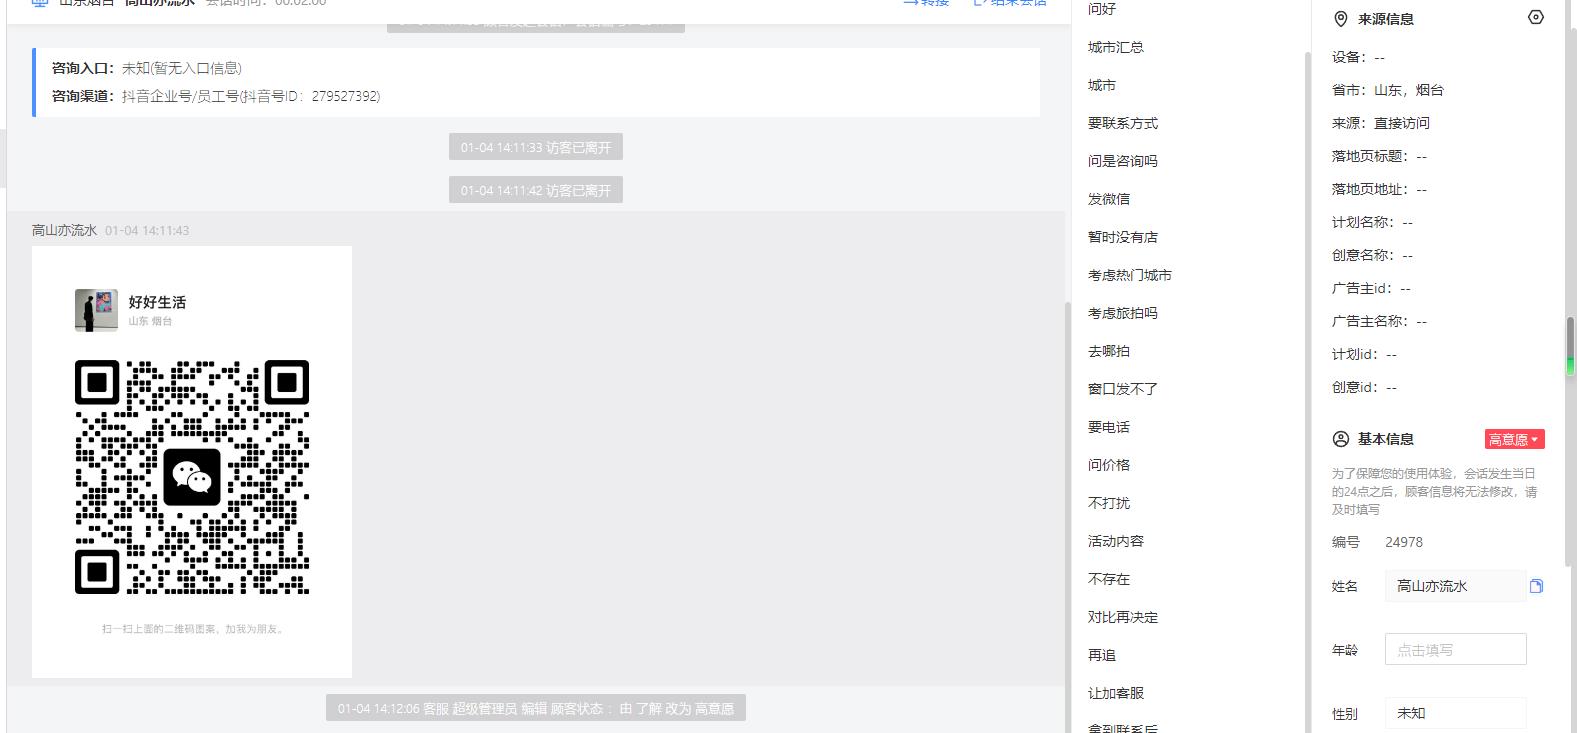
Task: Choose quick reply 对比再决定
Action: point(1123,617)
